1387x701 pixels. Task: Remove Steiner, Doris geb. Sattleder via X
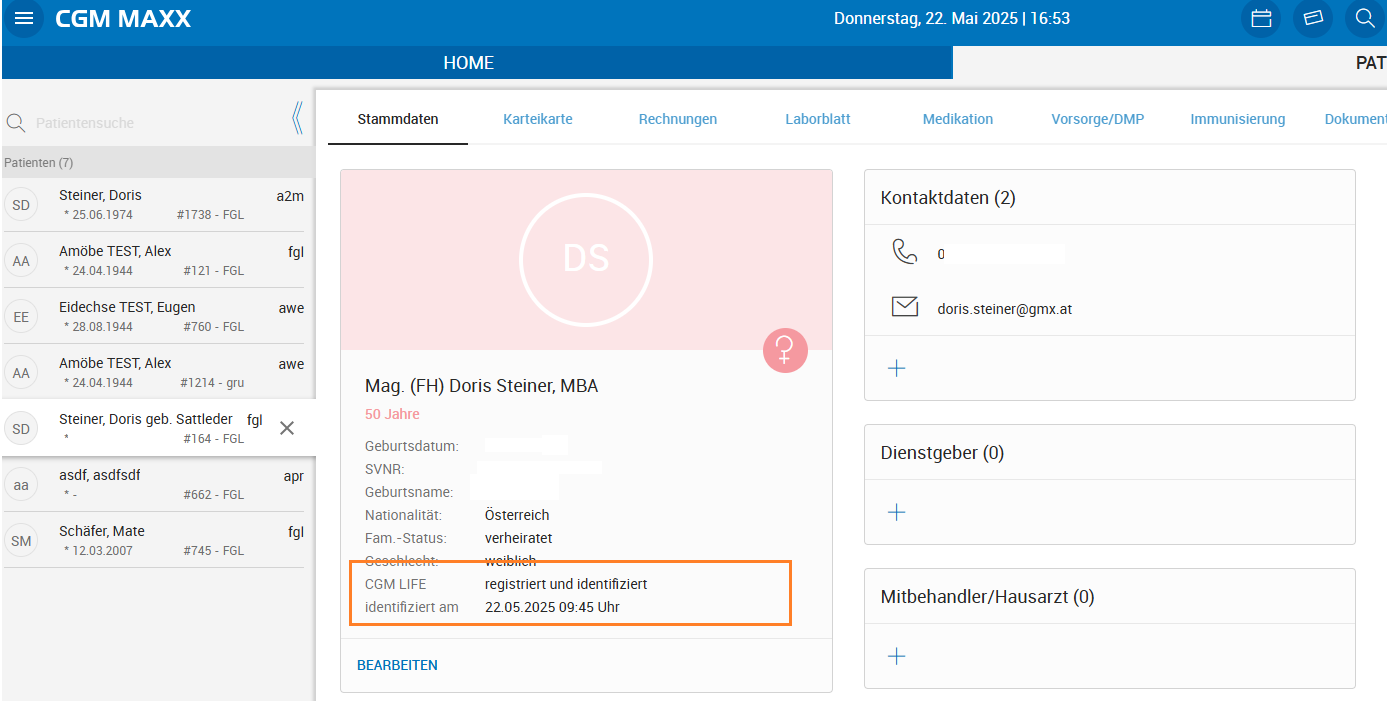(x=287, y=428)
